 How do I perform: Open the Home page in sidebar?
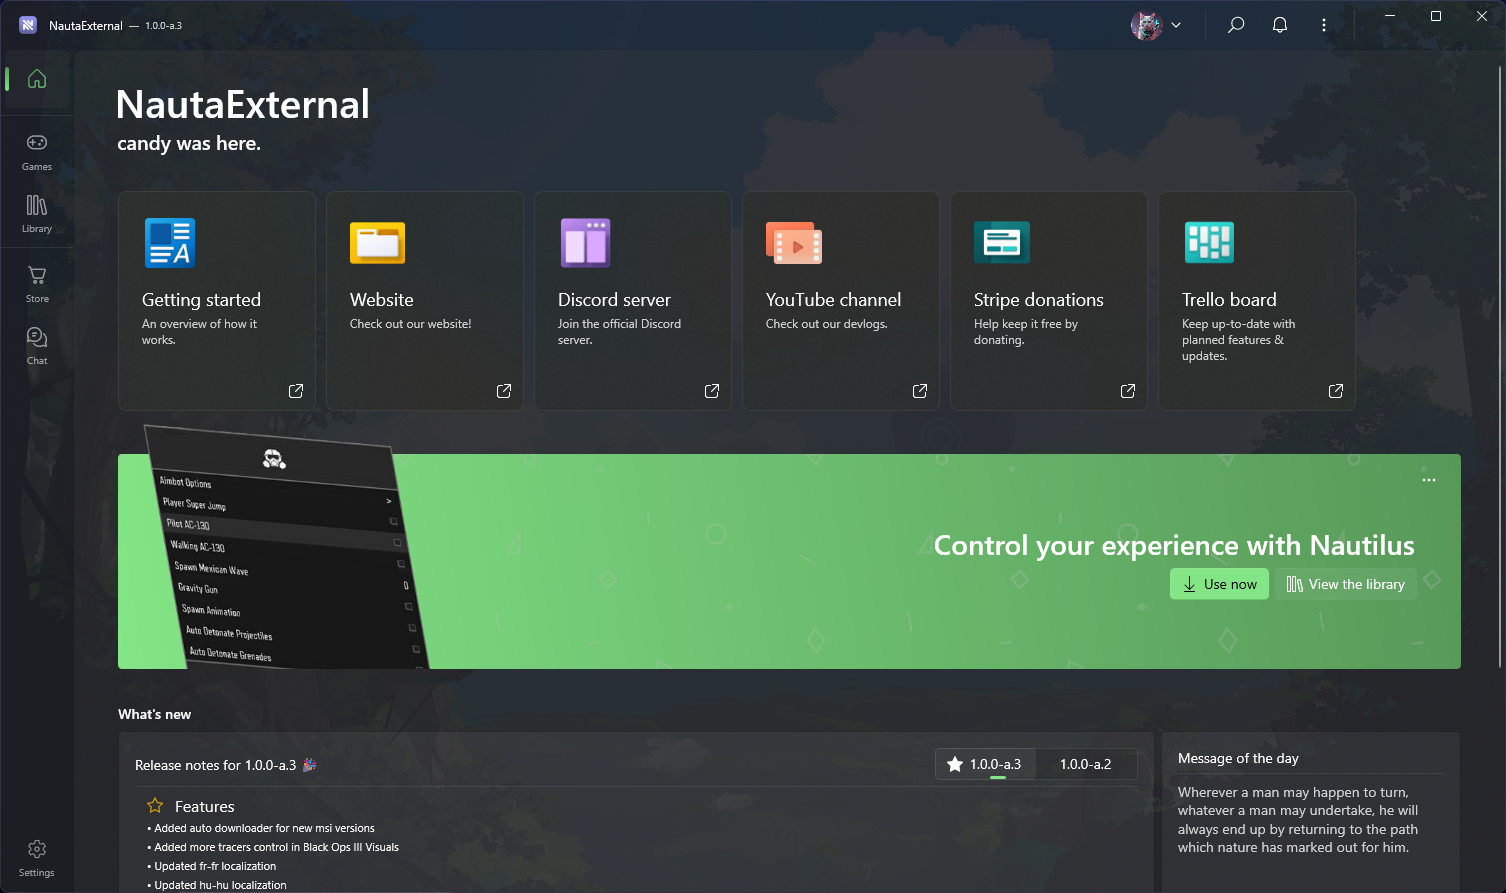pyautogui.click(x=37, y=79)
